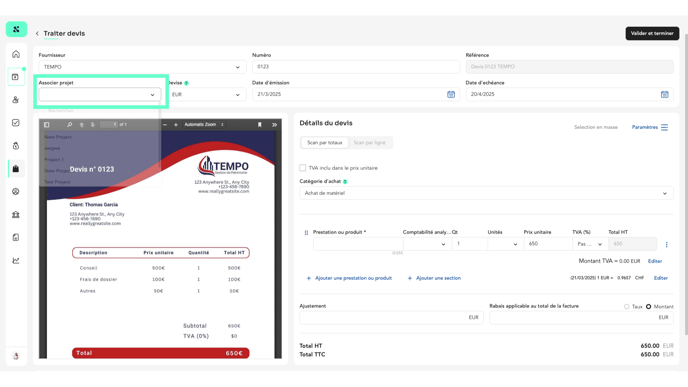This screenshot has height=387, width=688.
Task: Open the line chart analytics sidebar icon
Action: click(16, 261)
